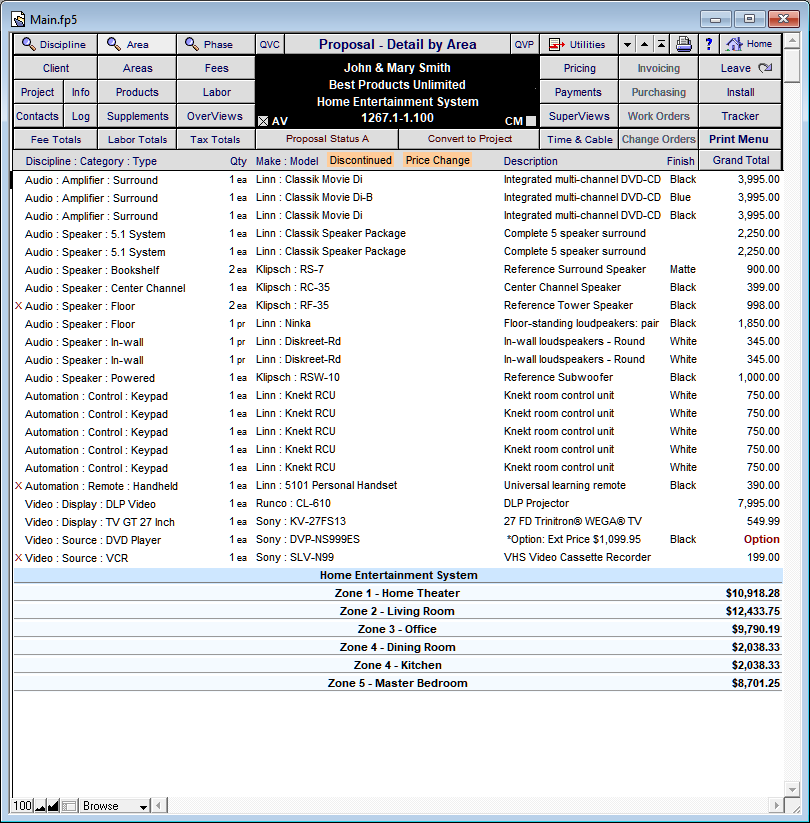
Task: Toggle the status area icon at bottom
Action: pyautogui.click(x=69, y=806)
